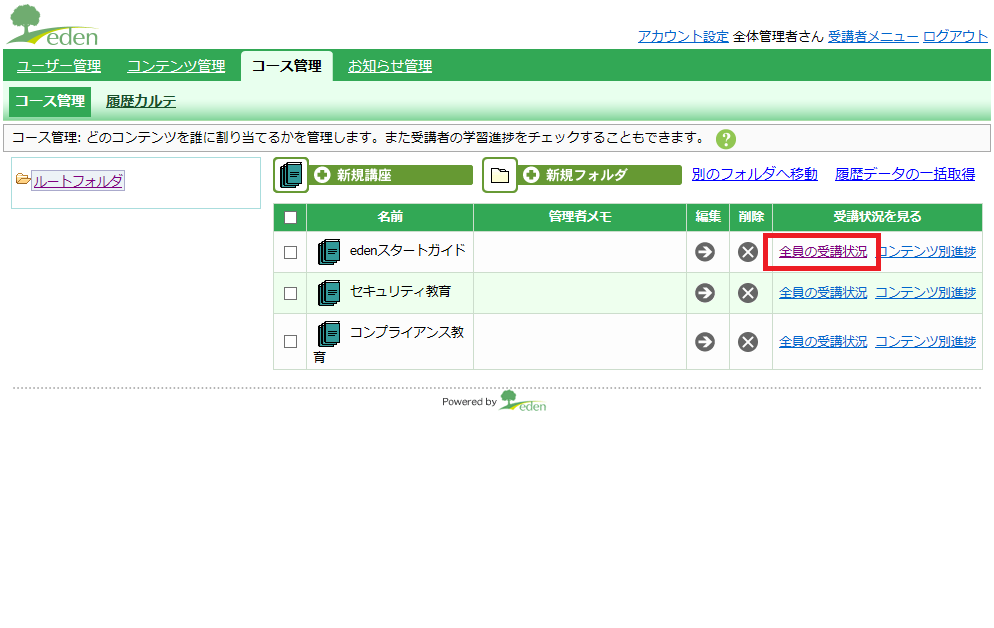Image resolution: width=994 pixels, height=628 pixels.
Task: Open the お知らせ管理 tab
Action: (390, 66)
